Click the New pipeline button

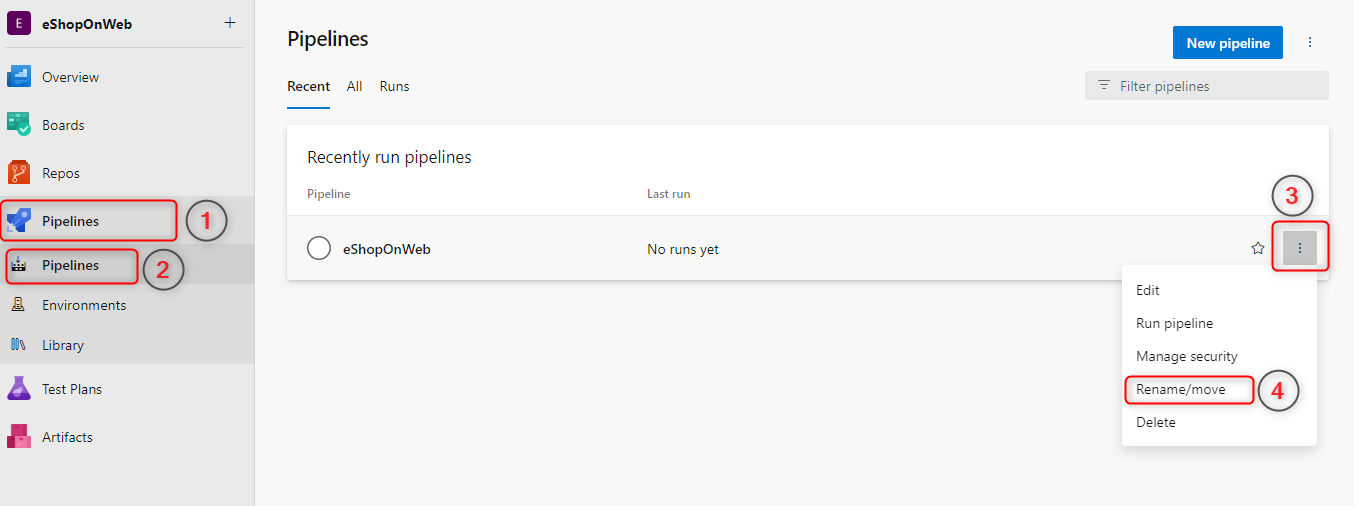coord(1228,43)
